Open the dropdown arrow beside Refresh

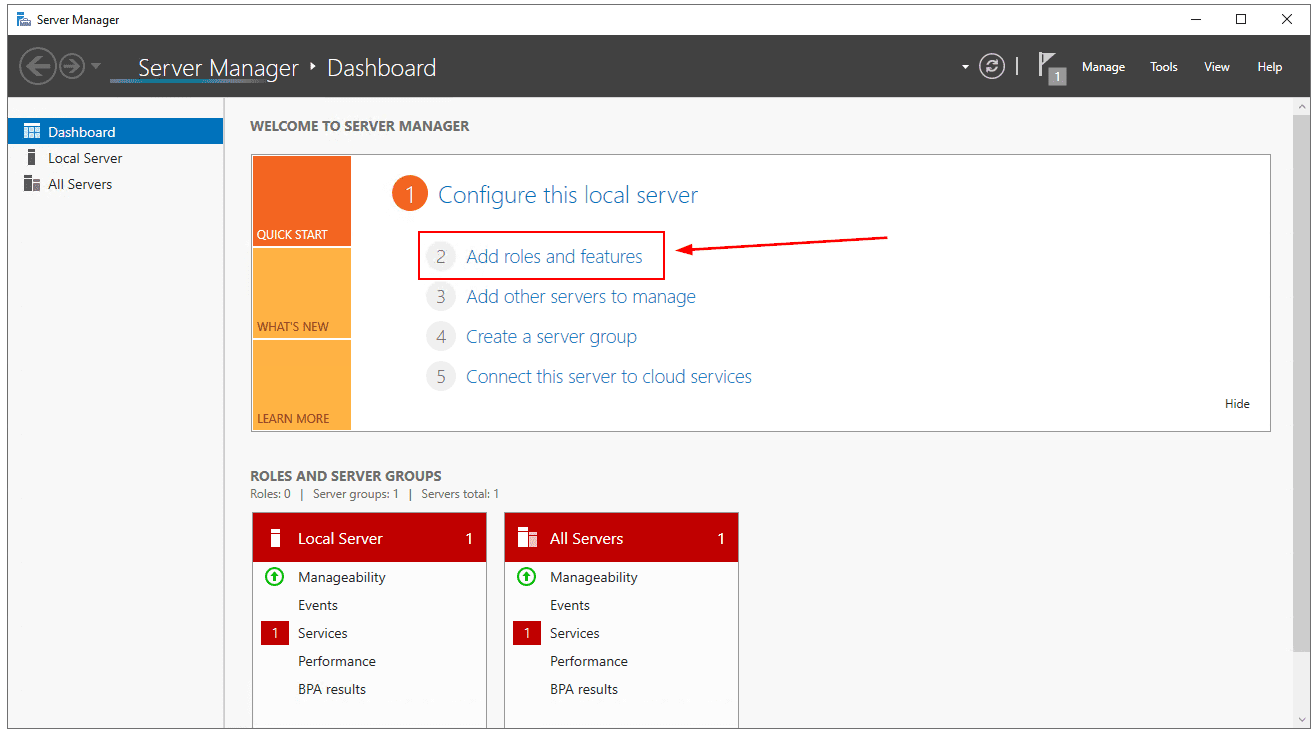tap(965, 67)
